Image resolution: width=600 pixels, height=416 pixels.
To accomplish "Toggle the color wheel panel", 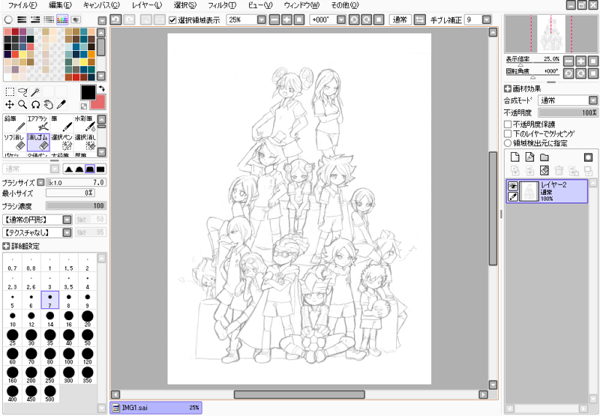I will pos(8,20).
